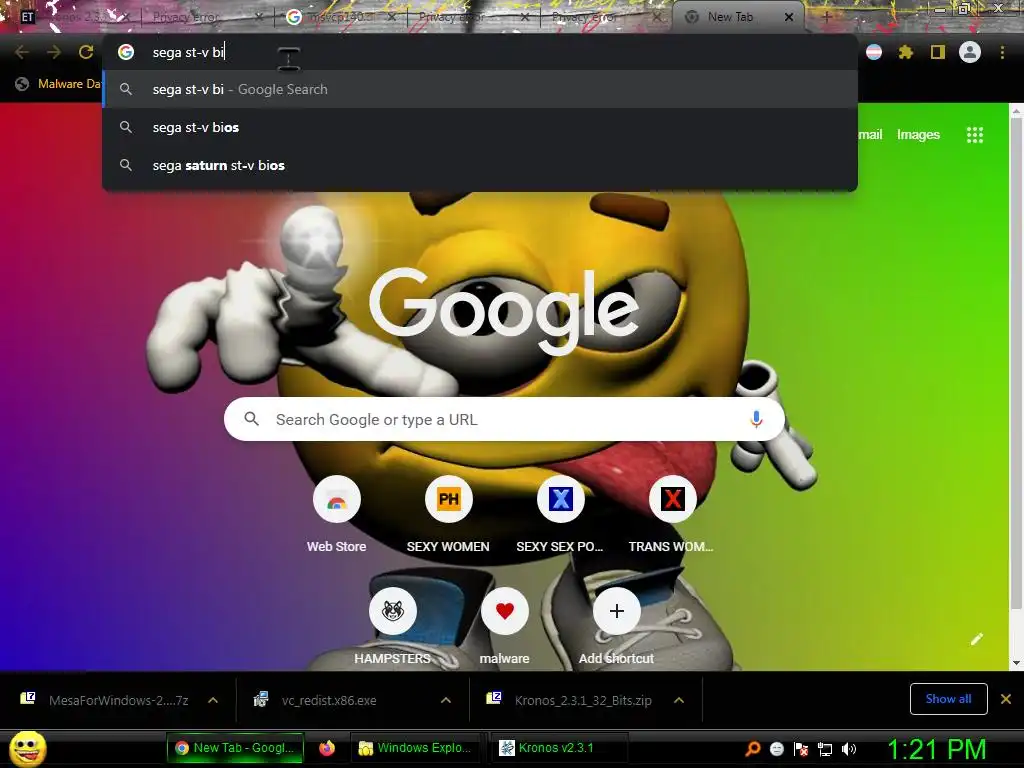
Task: Start voice search with the microphone
Action: 756,419
